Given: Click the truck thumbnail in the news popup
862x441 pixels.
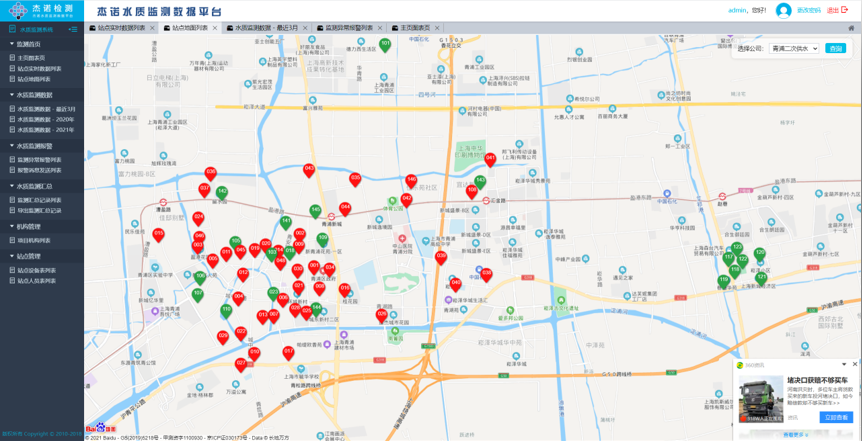Looking at the screenshot, I should coord(761,397).
